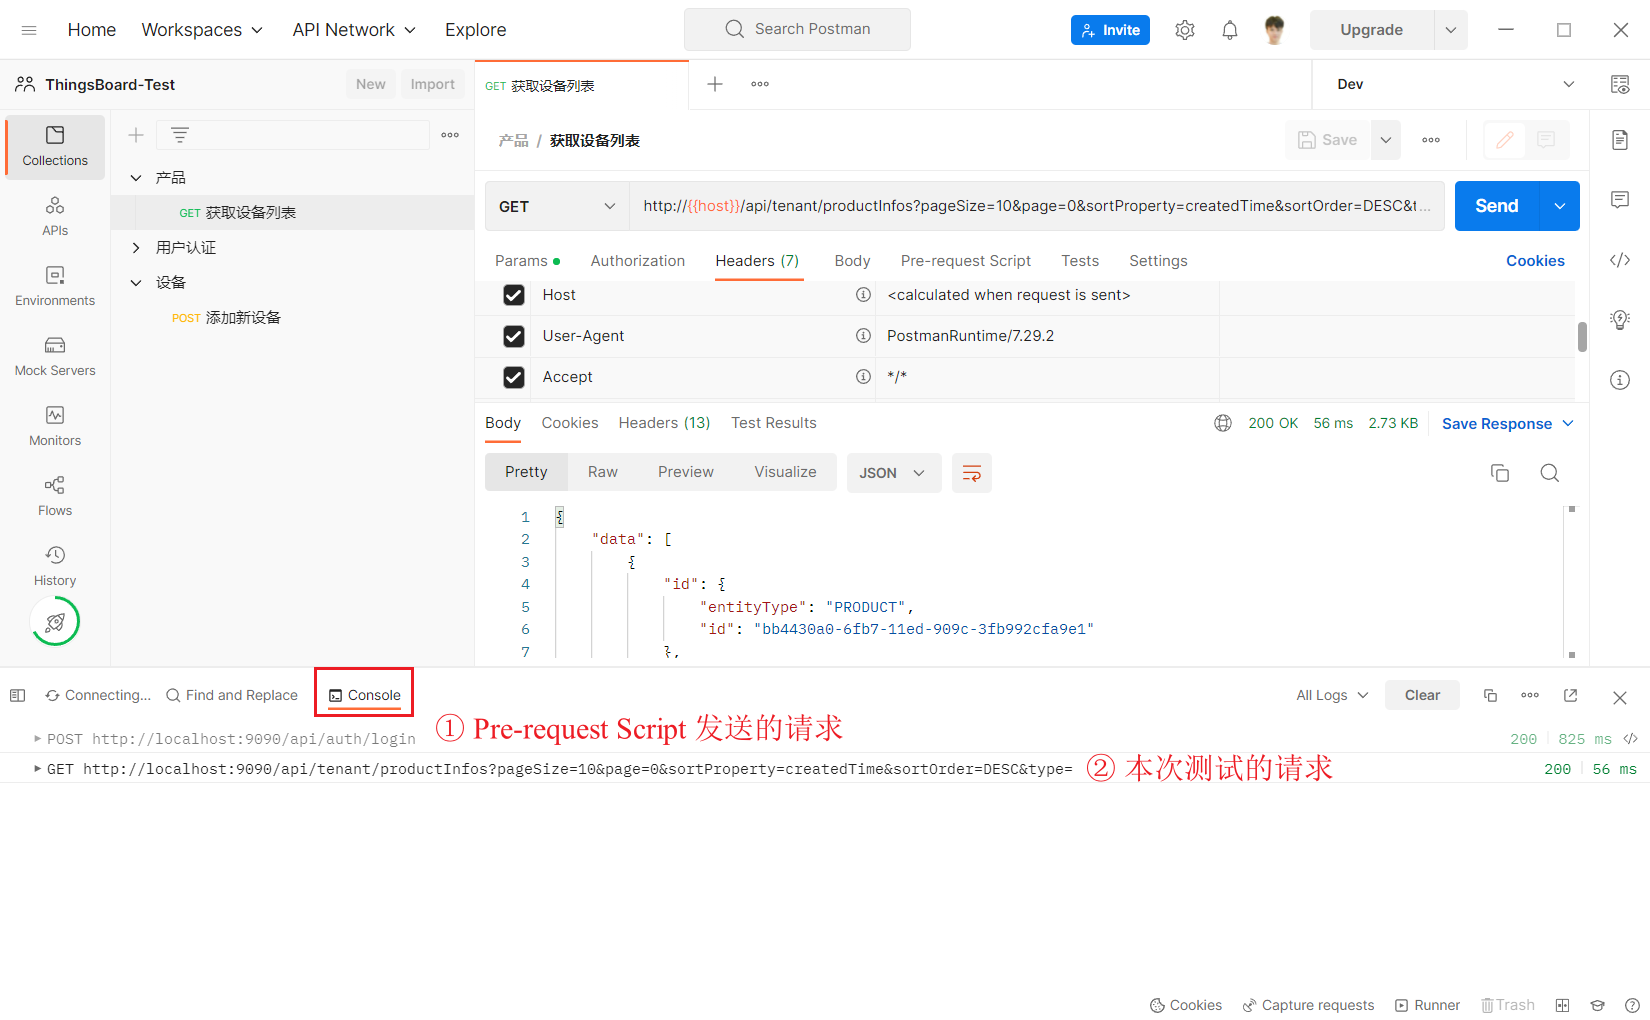The width and height of the screenshot is (1650, 1020).
Task: Click the collections filter icon
Action: [180, 135]
